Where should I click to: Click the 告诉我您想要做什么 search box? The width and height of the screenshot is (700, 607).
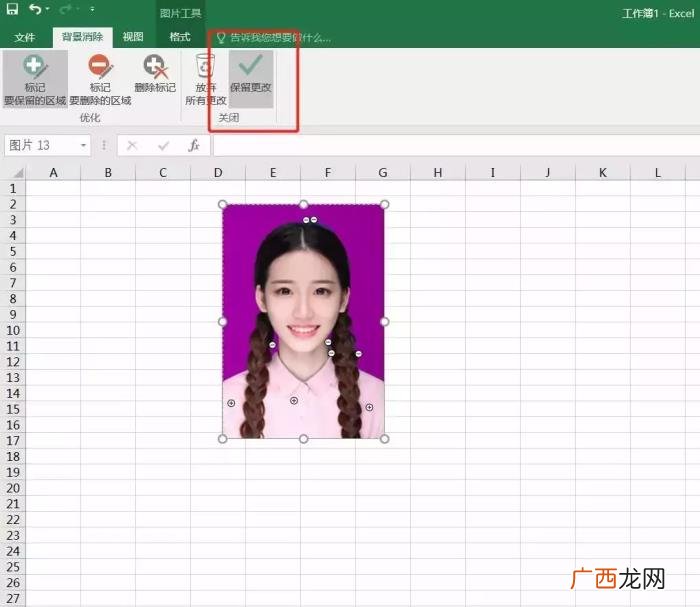273,38
